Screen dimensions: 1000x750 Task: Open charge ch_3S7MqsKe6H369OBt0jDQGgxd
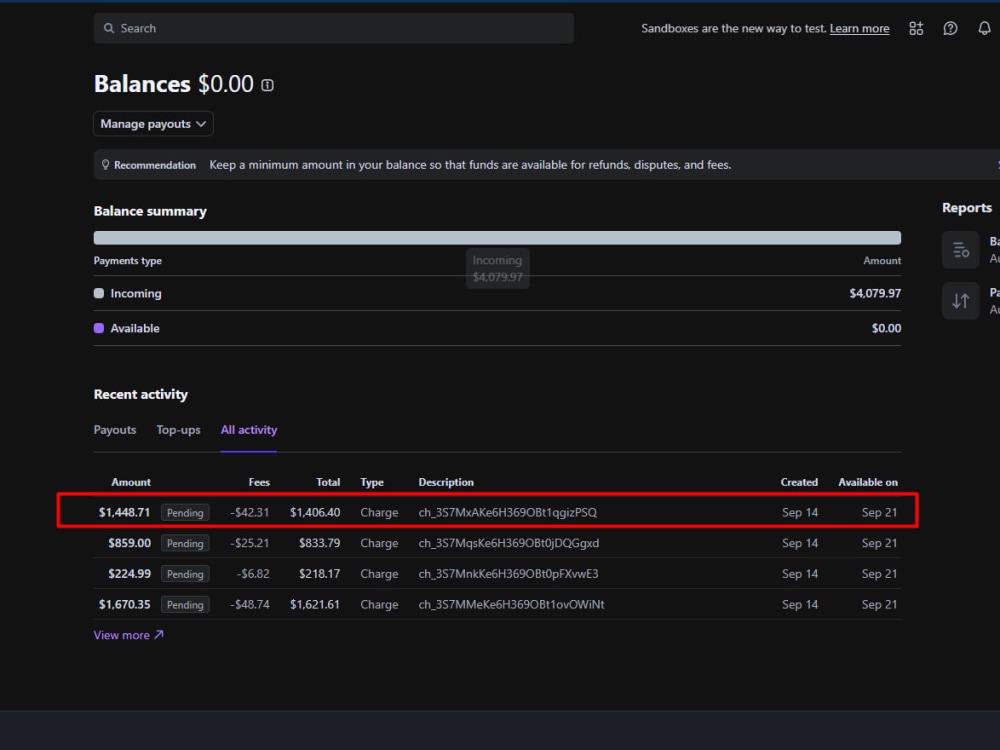[x=508, y=543]
